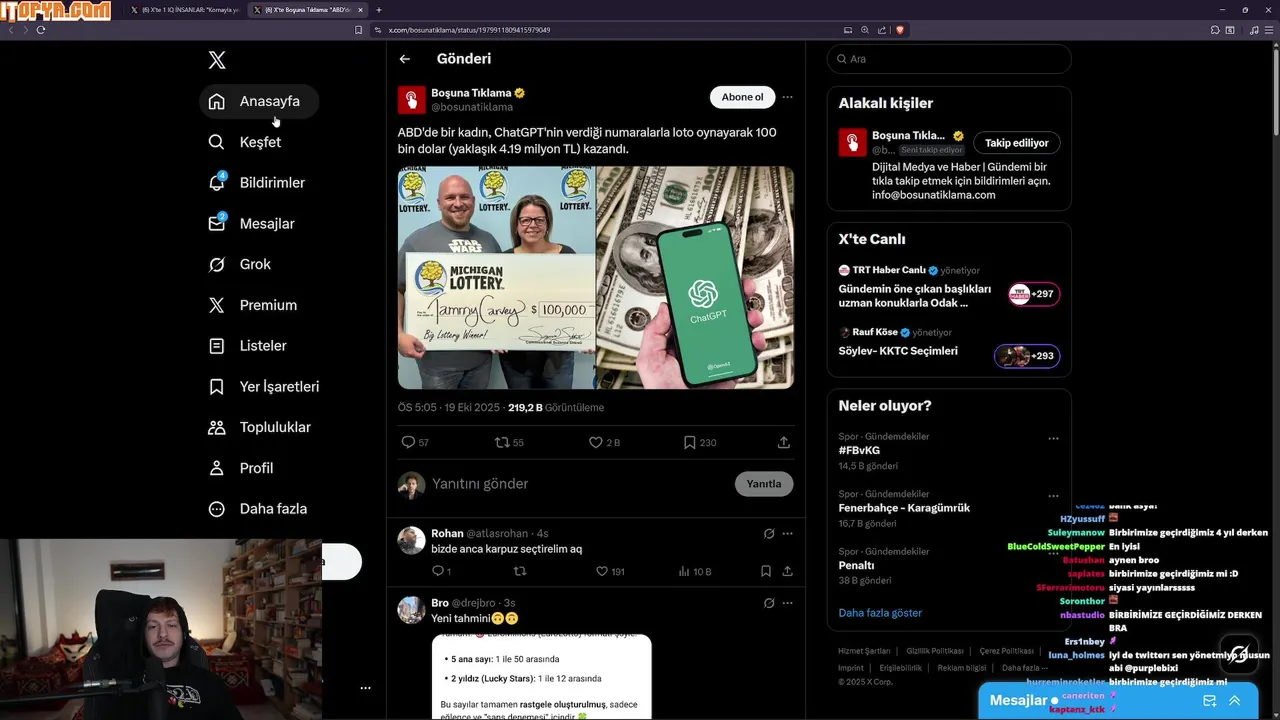Click Takip ediyor following button
The width and height of the screenshot is (1280, 720).
pos(1017,143)
